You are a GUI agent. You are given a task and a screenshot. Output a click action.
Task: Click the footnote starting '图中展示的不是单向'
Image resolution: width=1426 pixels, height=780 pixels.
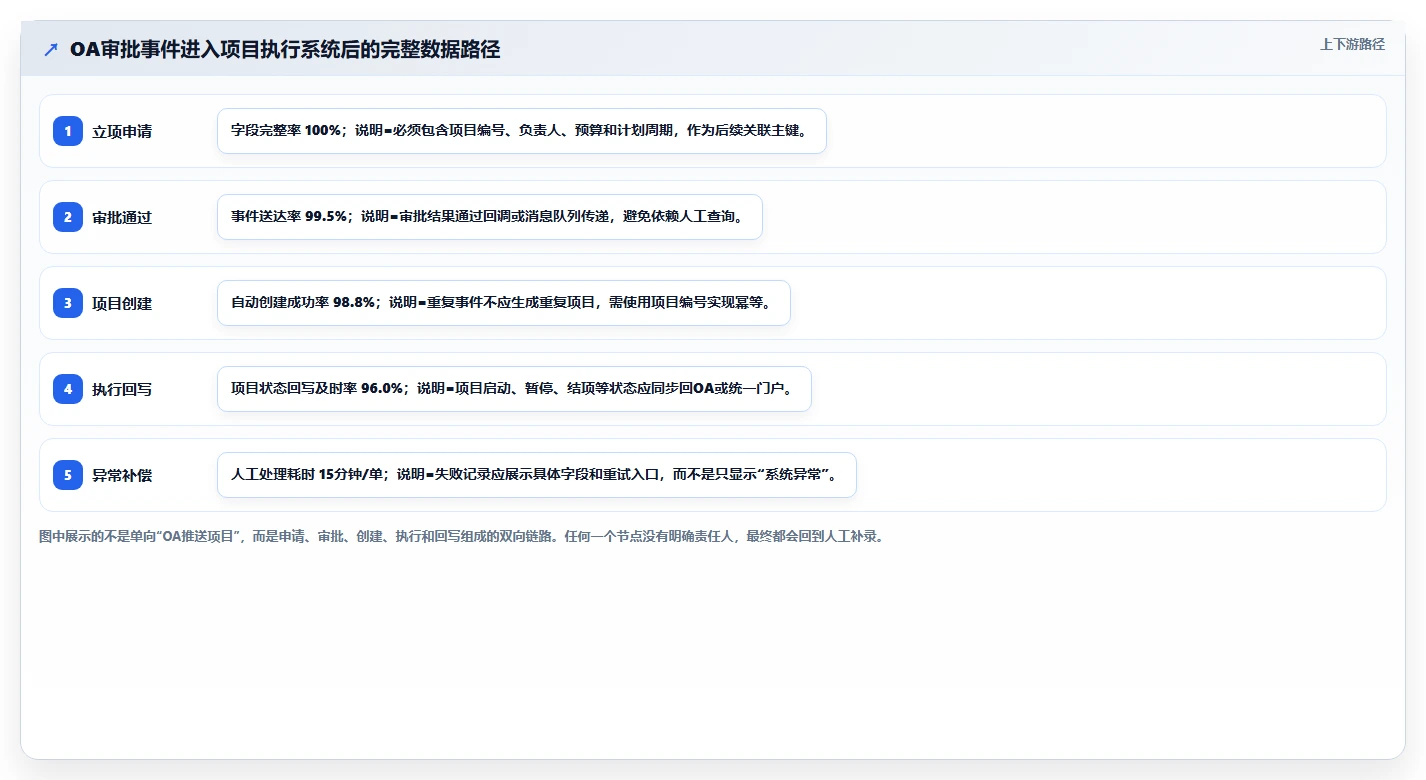coord(461,536)
